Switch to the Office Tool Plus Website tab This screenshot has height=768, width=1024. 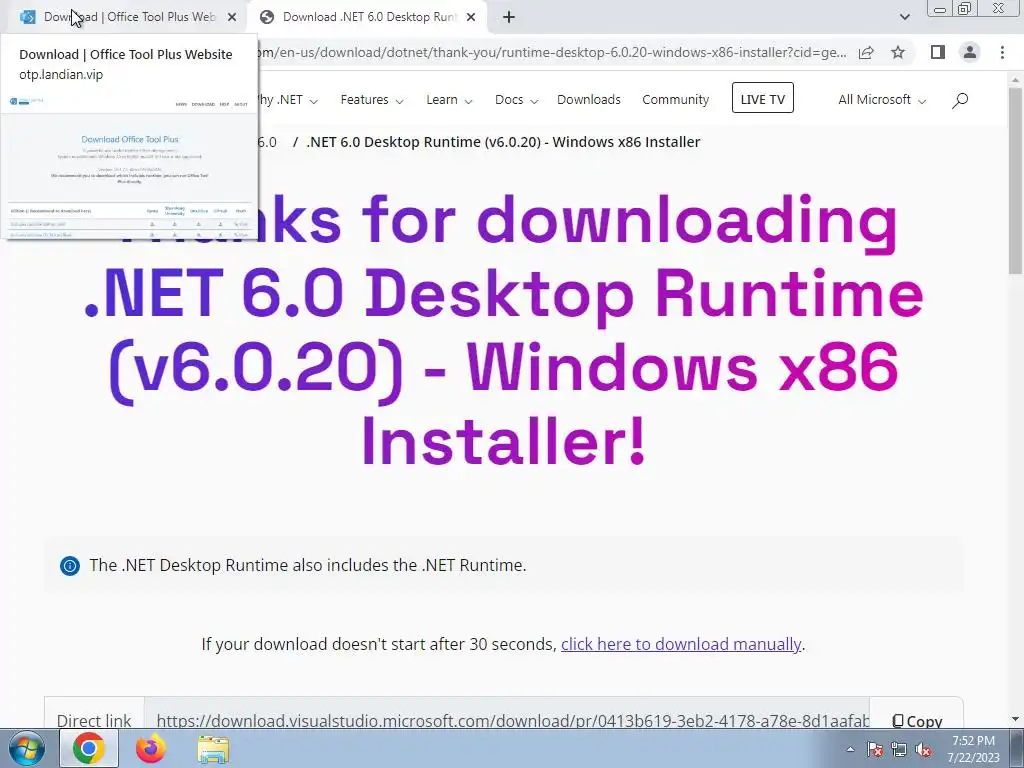(129, 17)
